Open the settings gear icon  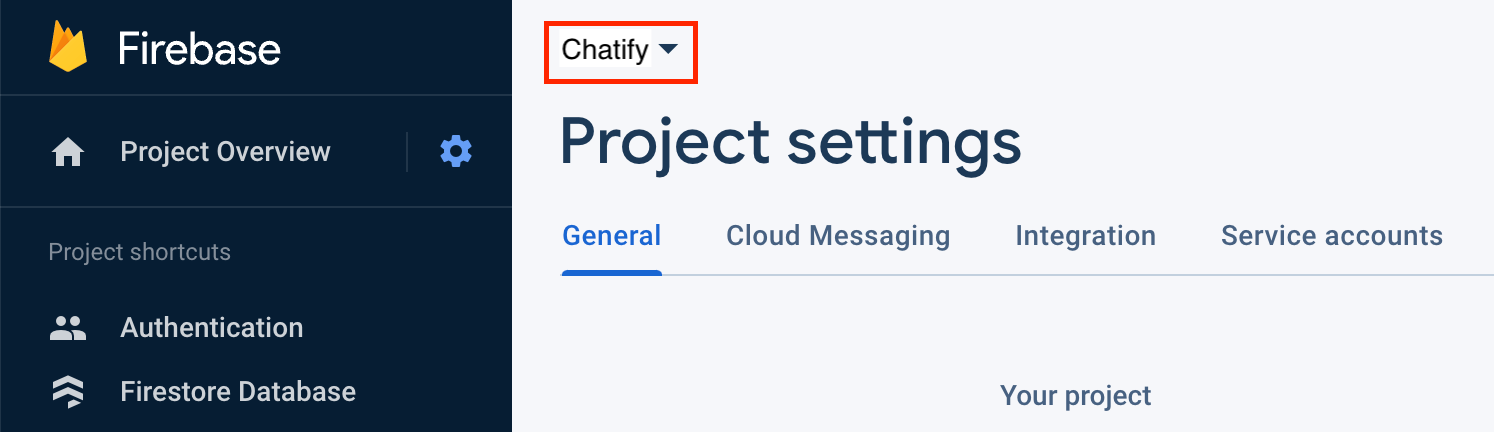(x=456, y=152)
